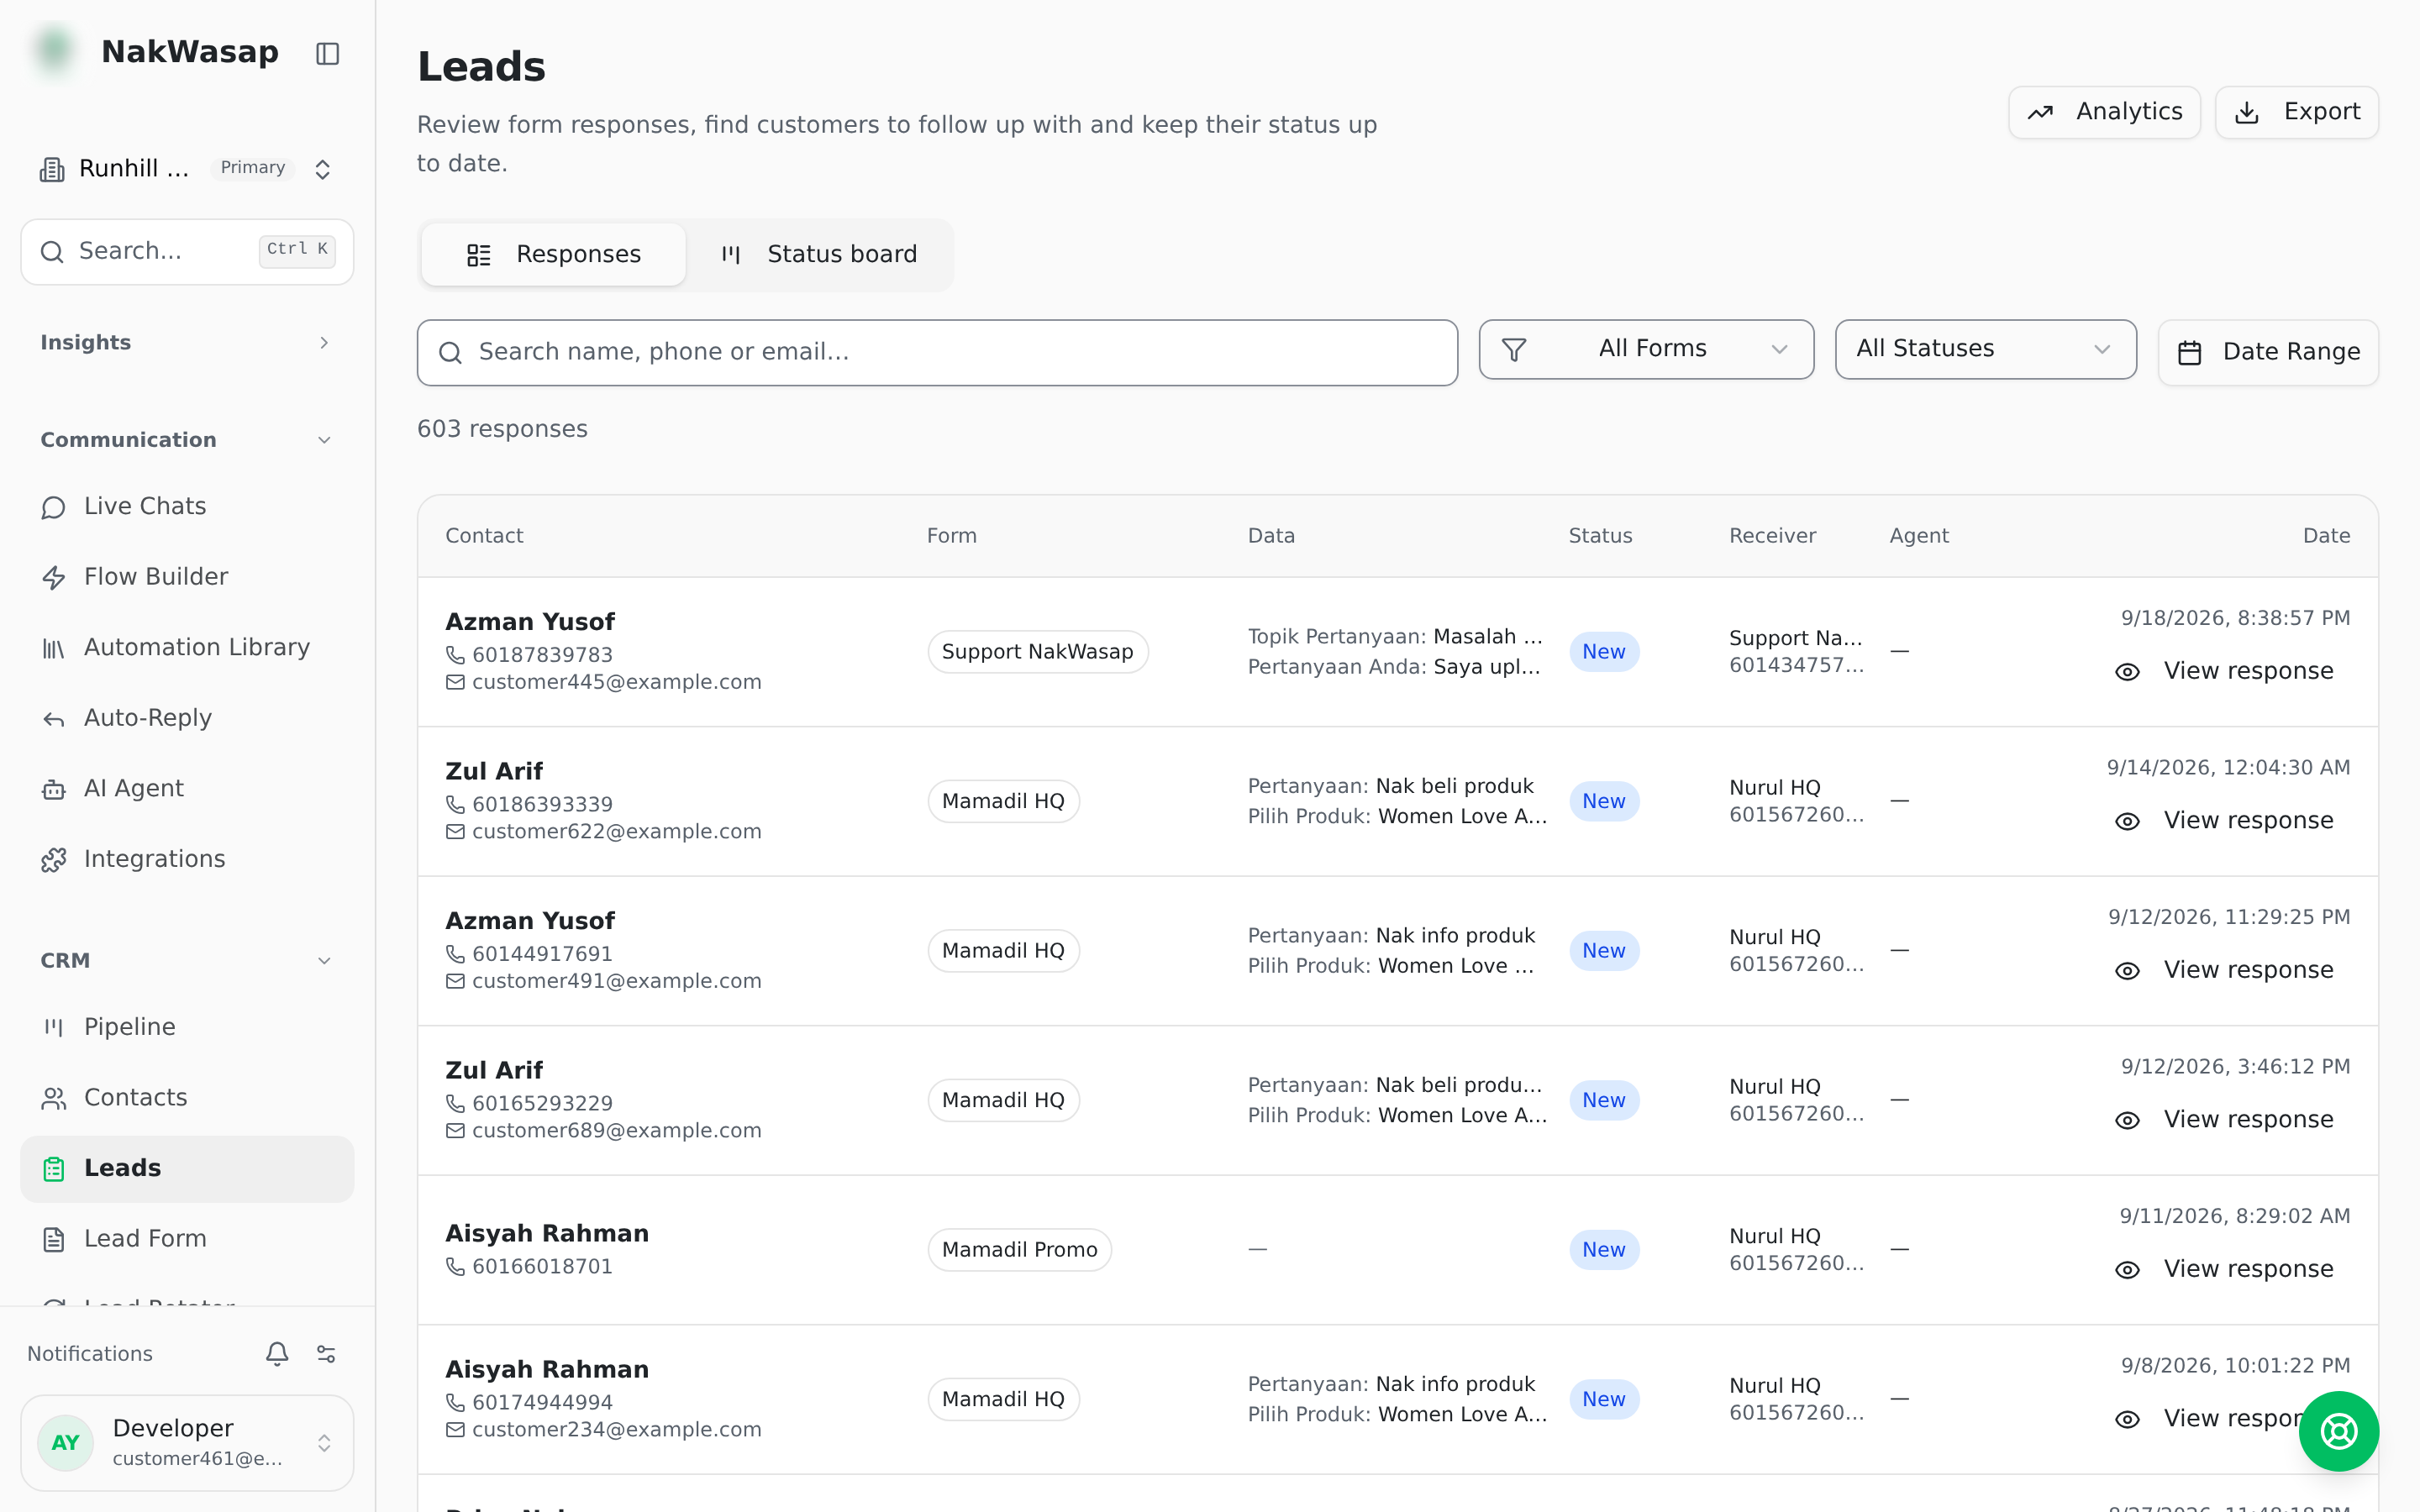
Task: Click the AI Agent robot icon
Action: pyautogui.click(x=54, y=789)
